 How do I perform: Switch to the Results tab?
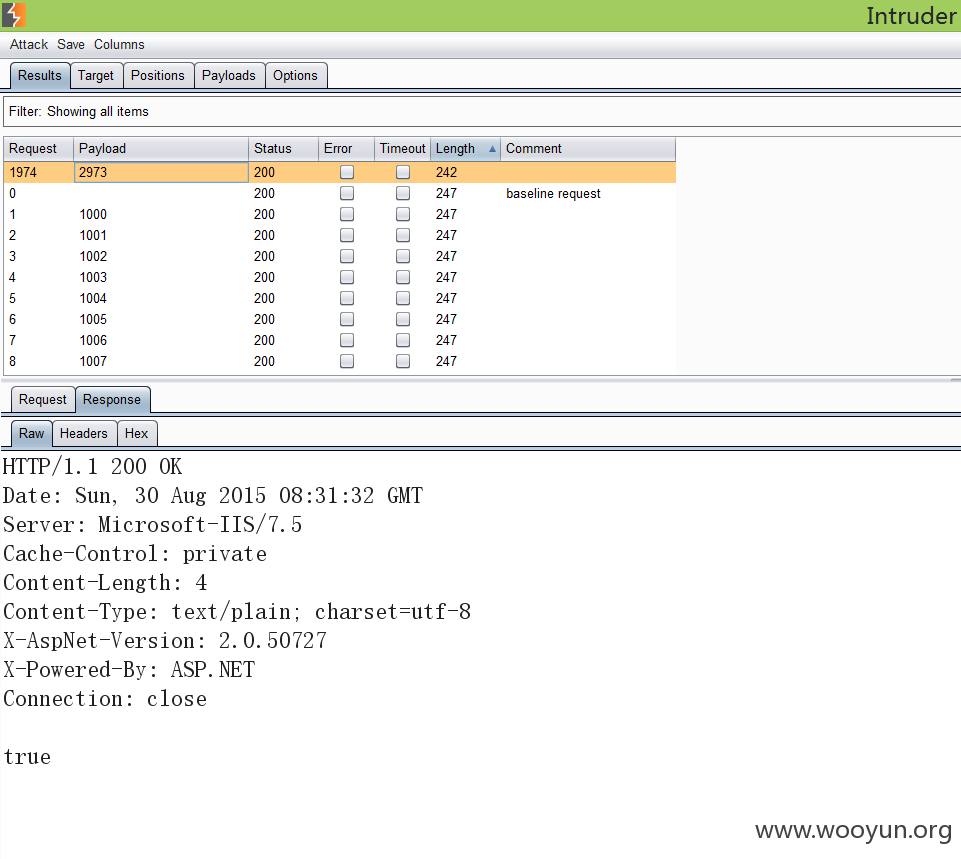40,75
